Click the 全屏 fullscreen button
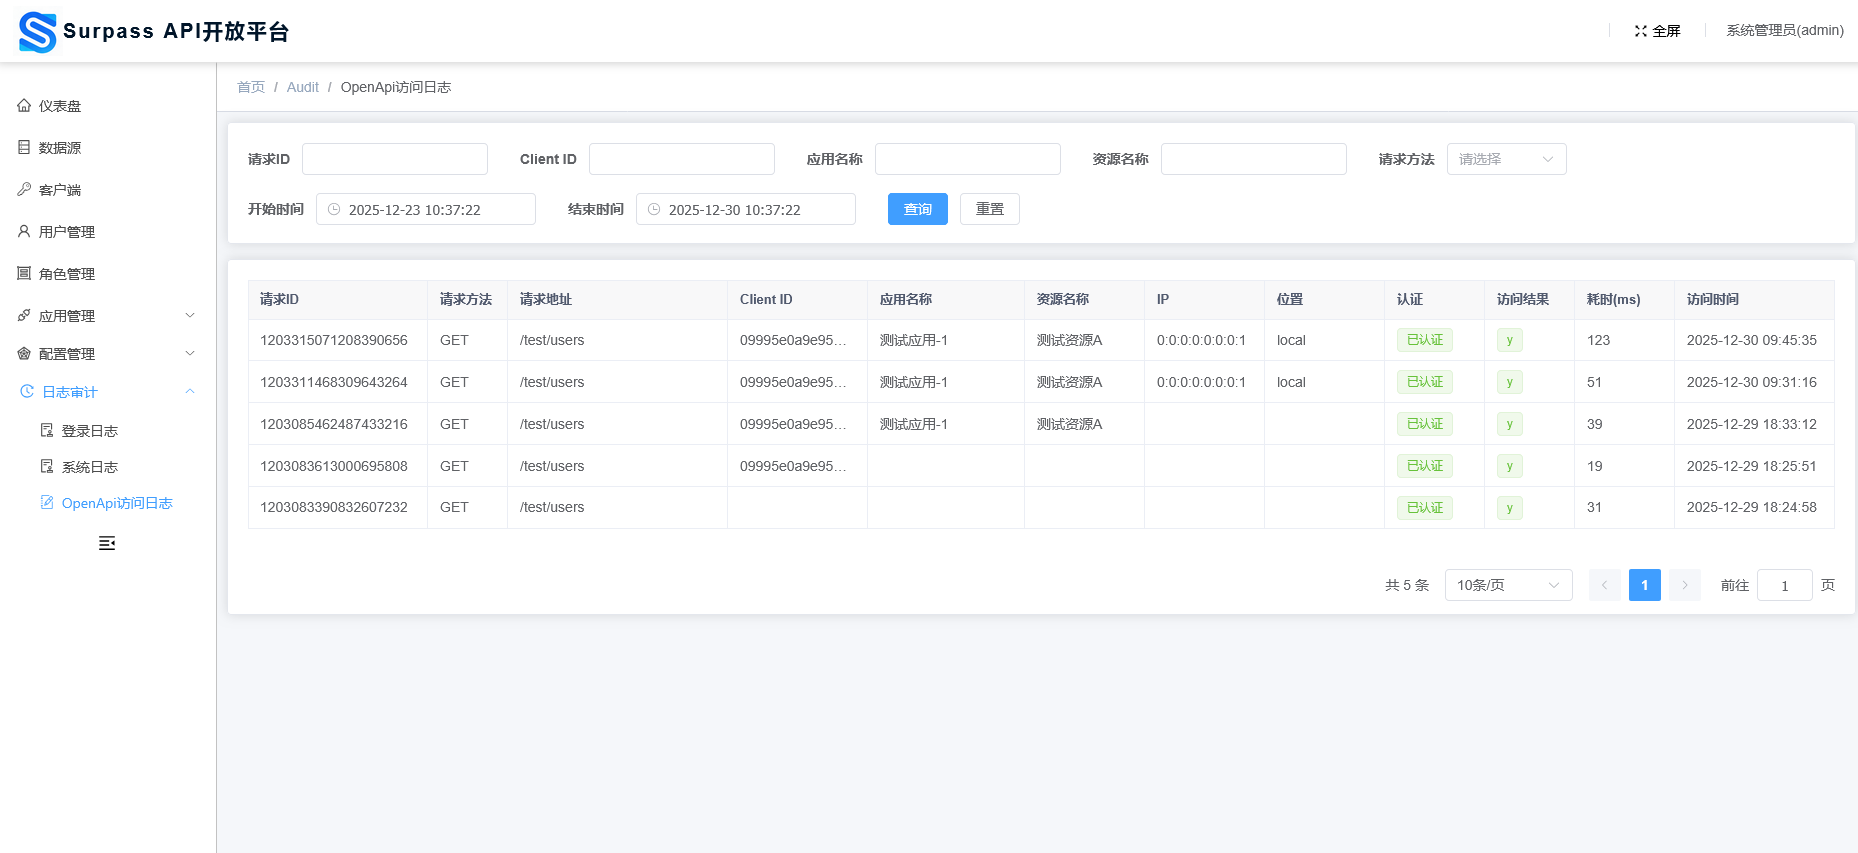This screenshot has width=1858, height=853. (x=1658, y=31)
